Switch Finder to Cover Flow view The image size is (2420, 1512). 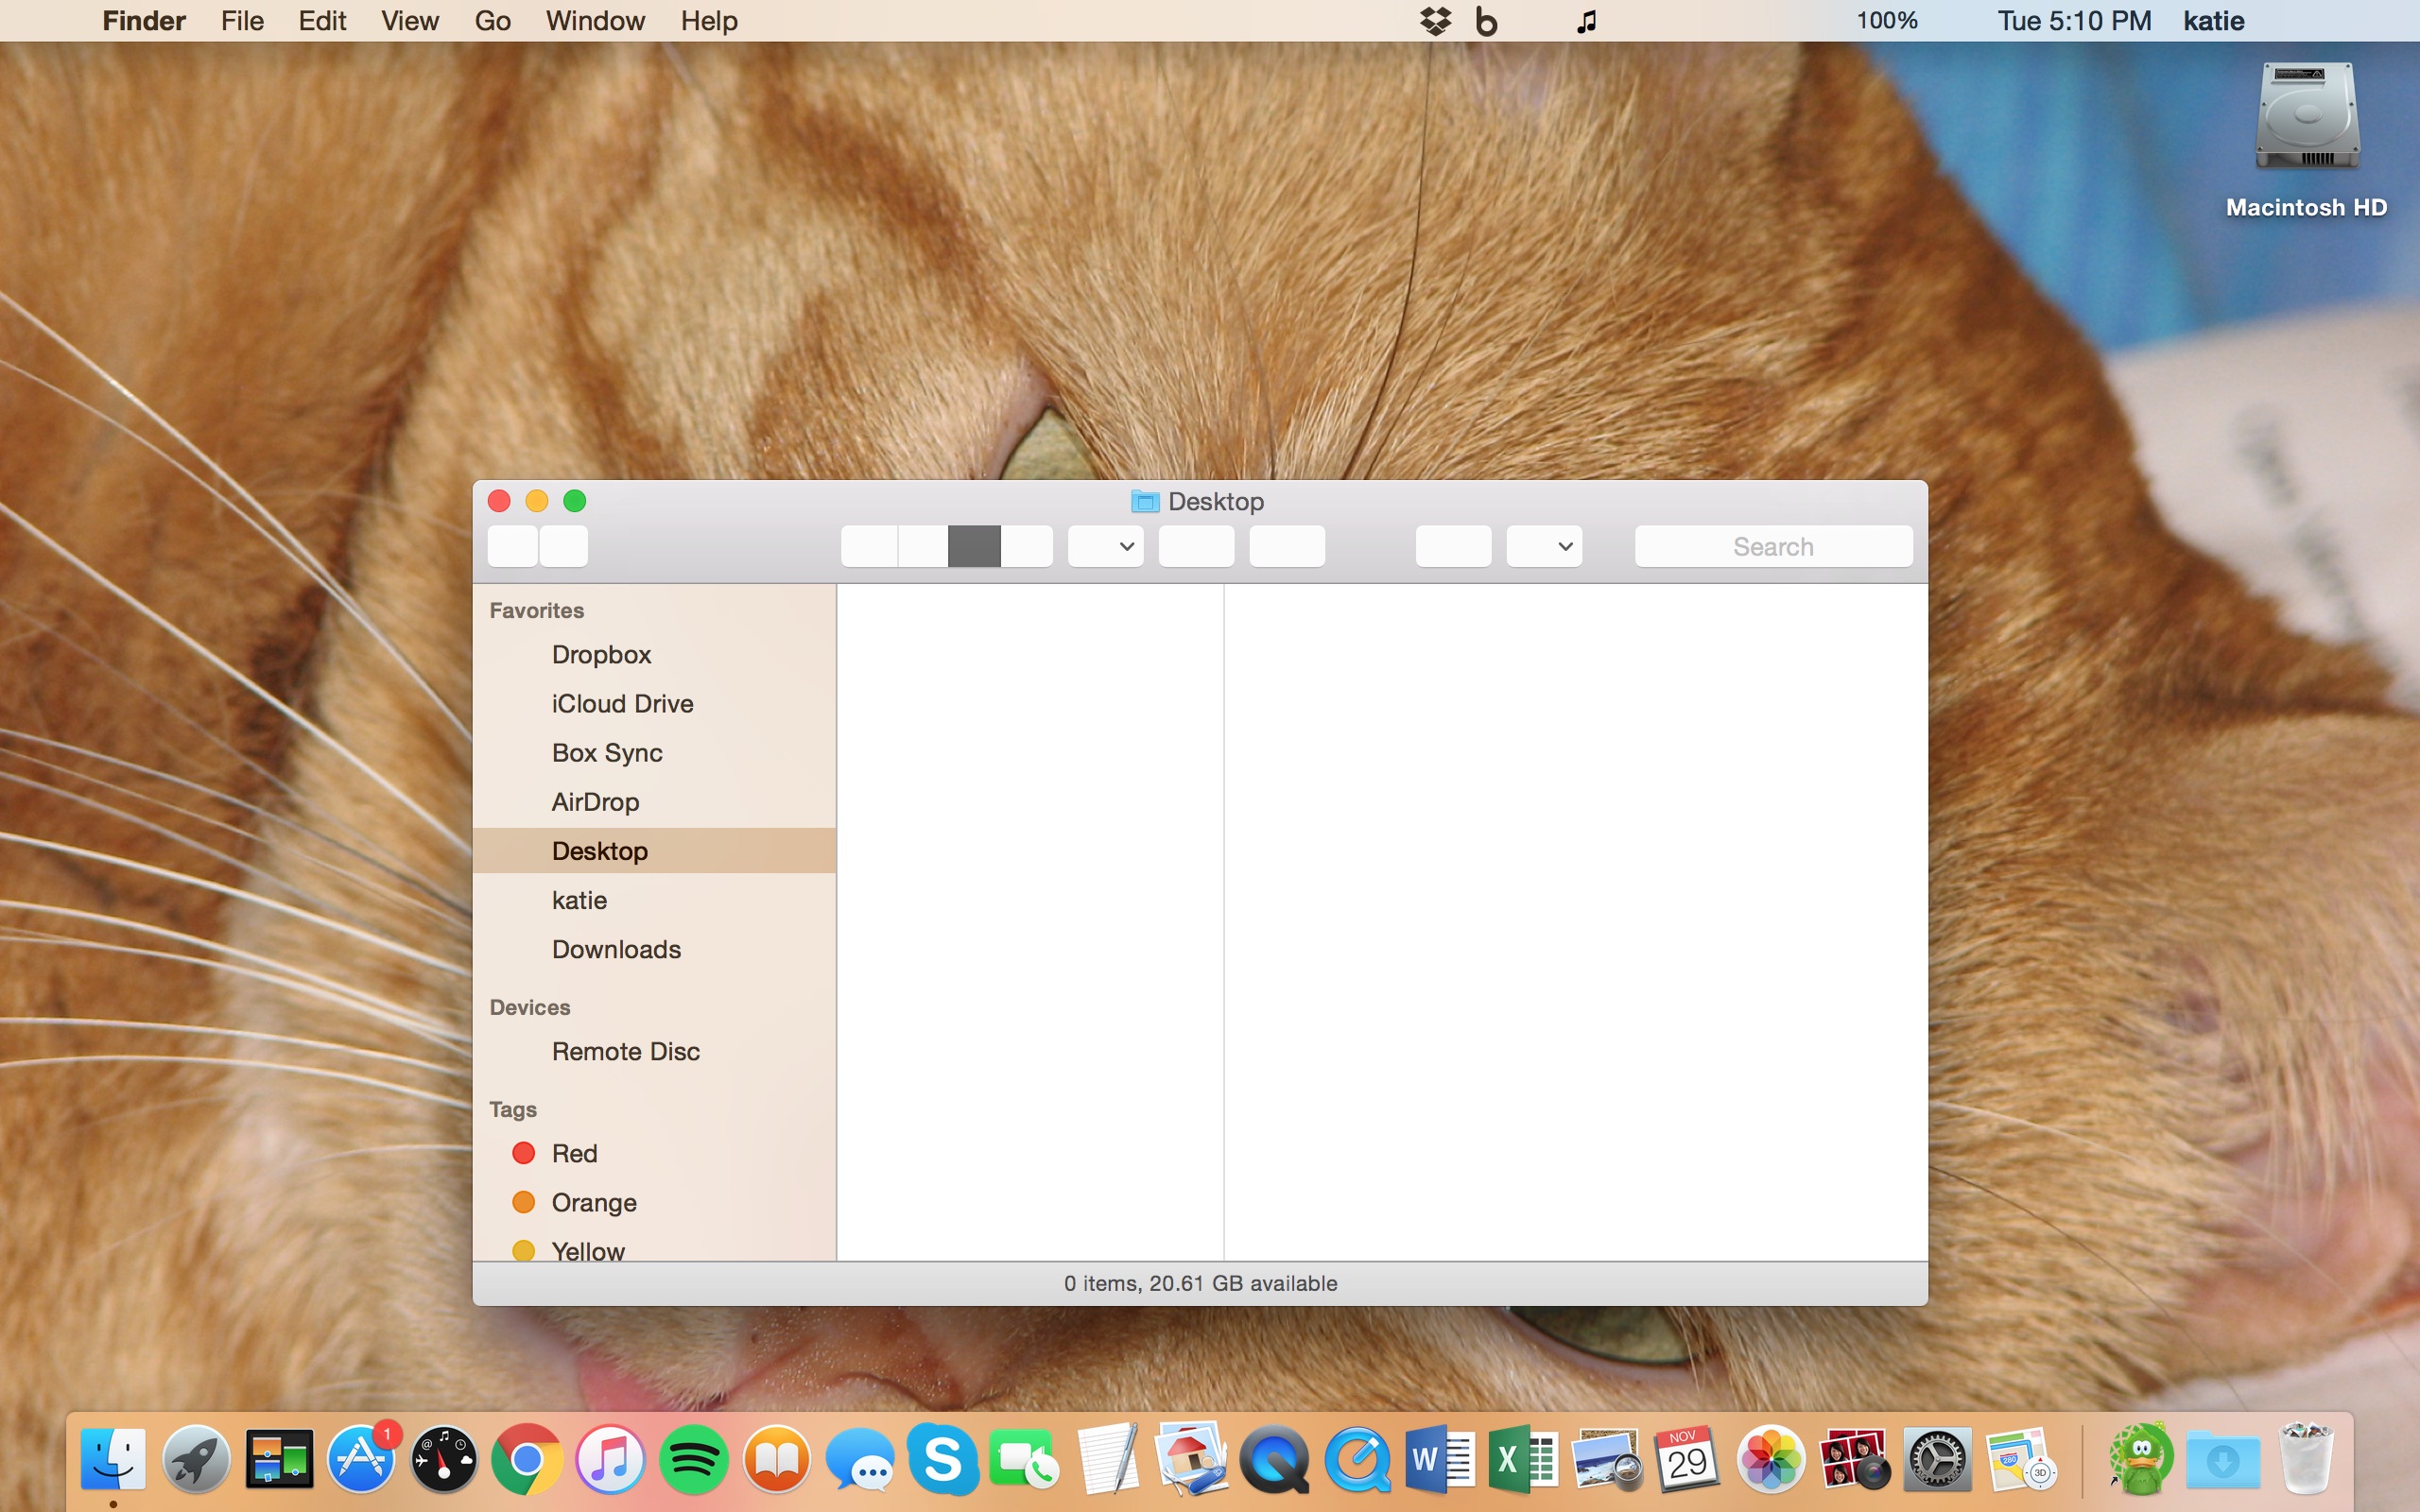pyautogui.click(x=1027, y=546)
